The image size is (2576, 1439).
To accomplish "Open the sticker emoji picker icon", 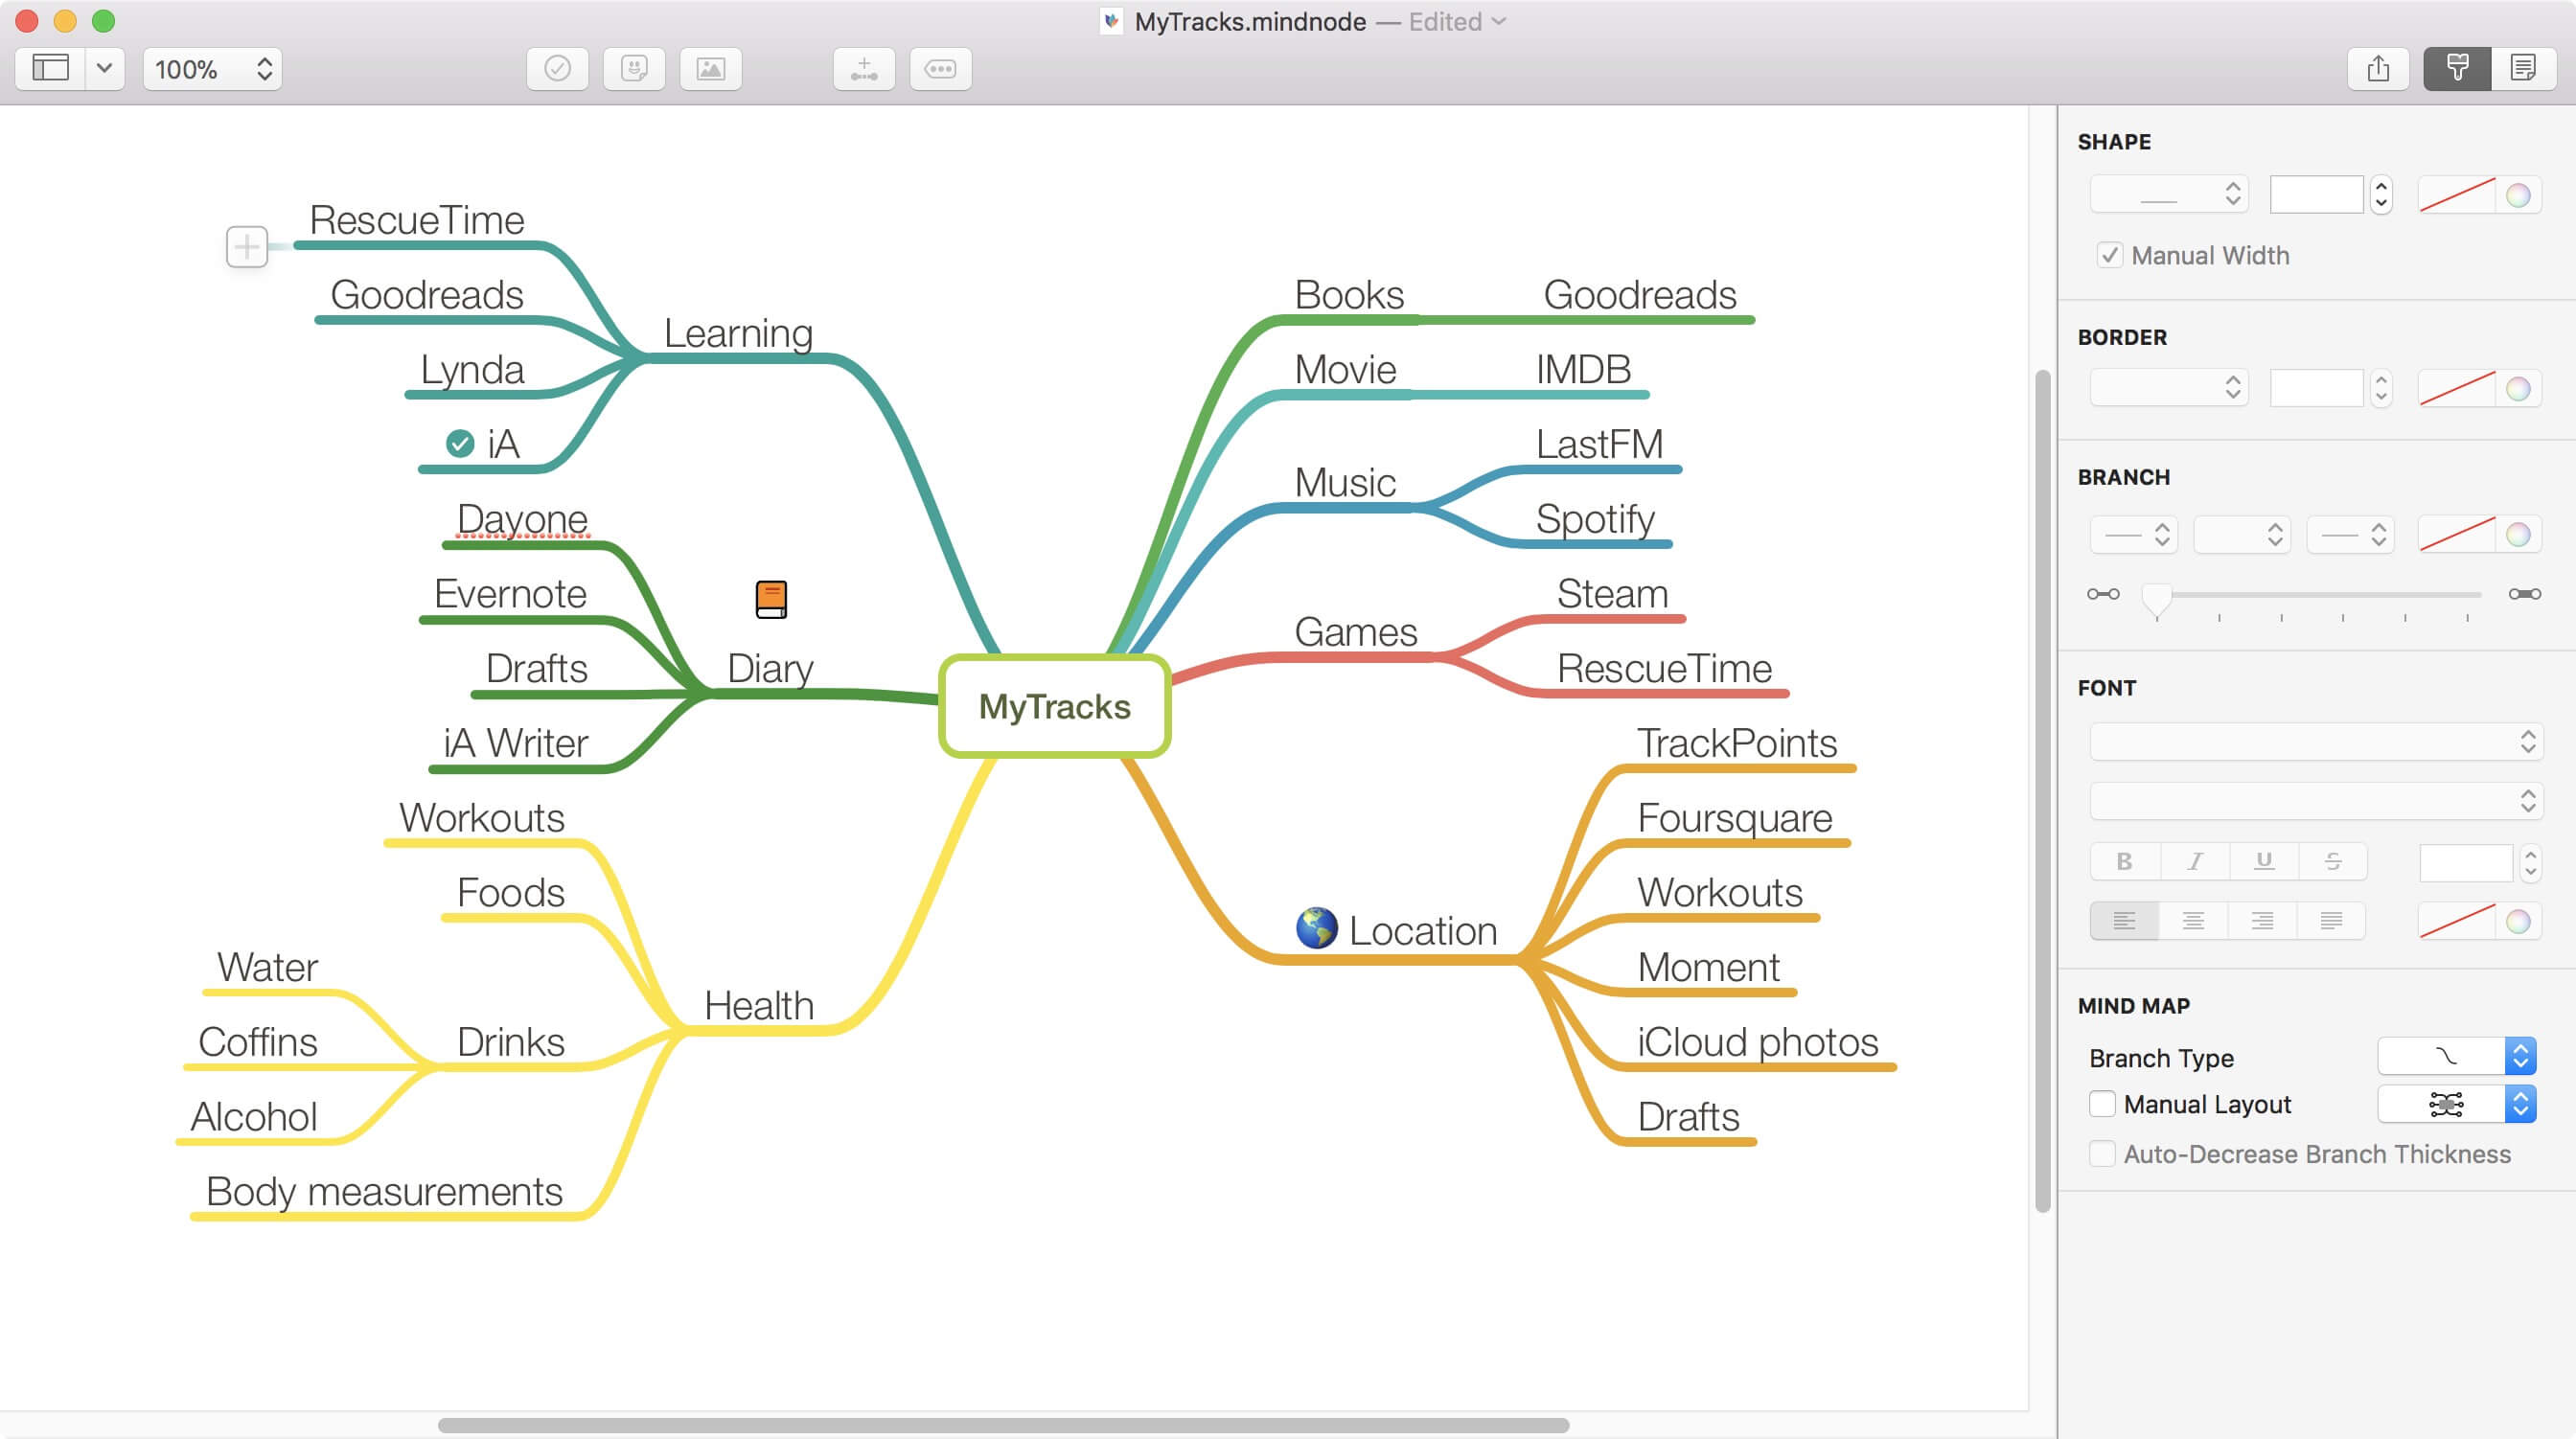I will click(x=634, y=69).
